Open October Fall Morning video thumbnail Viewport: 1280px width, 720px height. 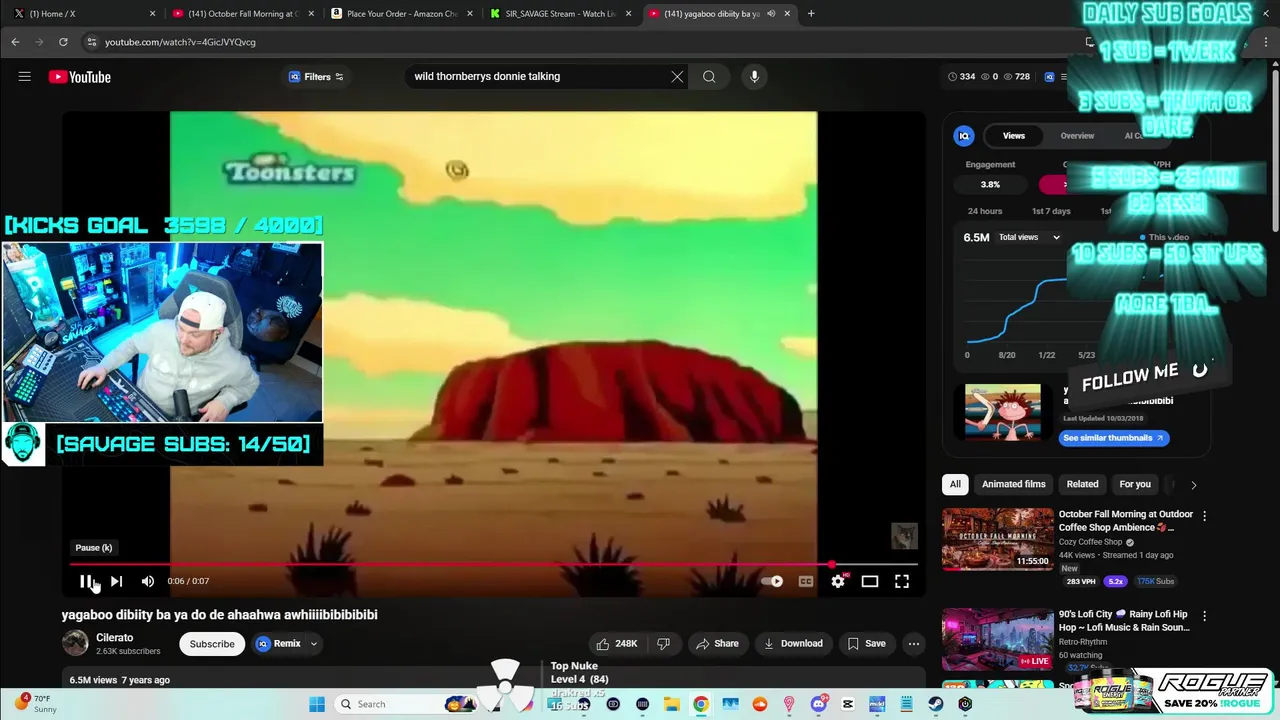tap(997, 539)
